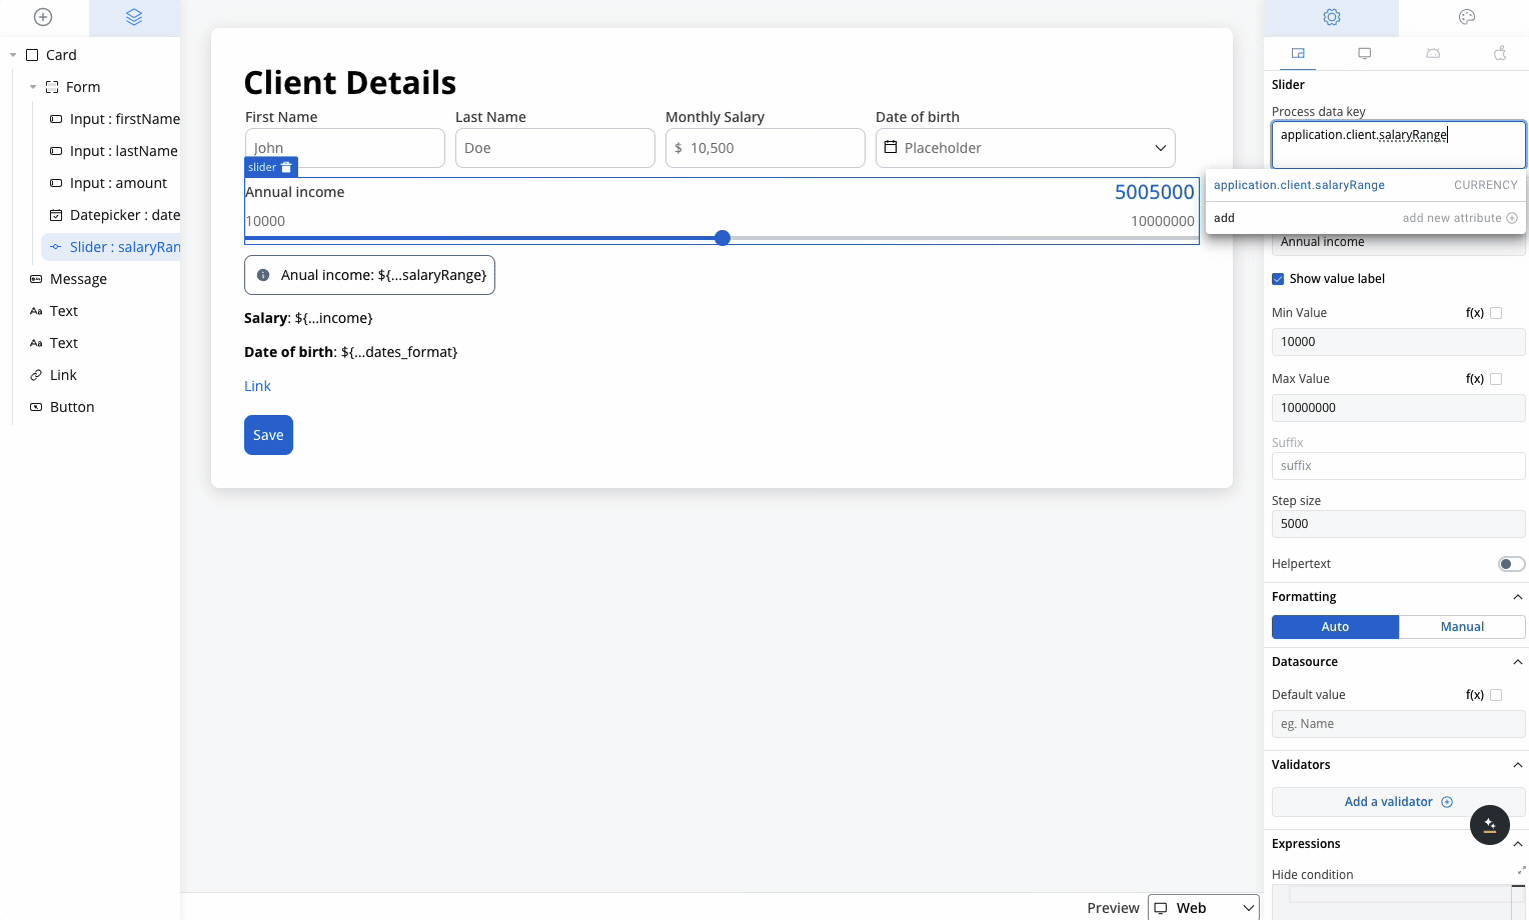Click the calendar icon in Date of birth
This screenshot has height=920, width=1529.
pyautogui.click(x=890, y=147)
